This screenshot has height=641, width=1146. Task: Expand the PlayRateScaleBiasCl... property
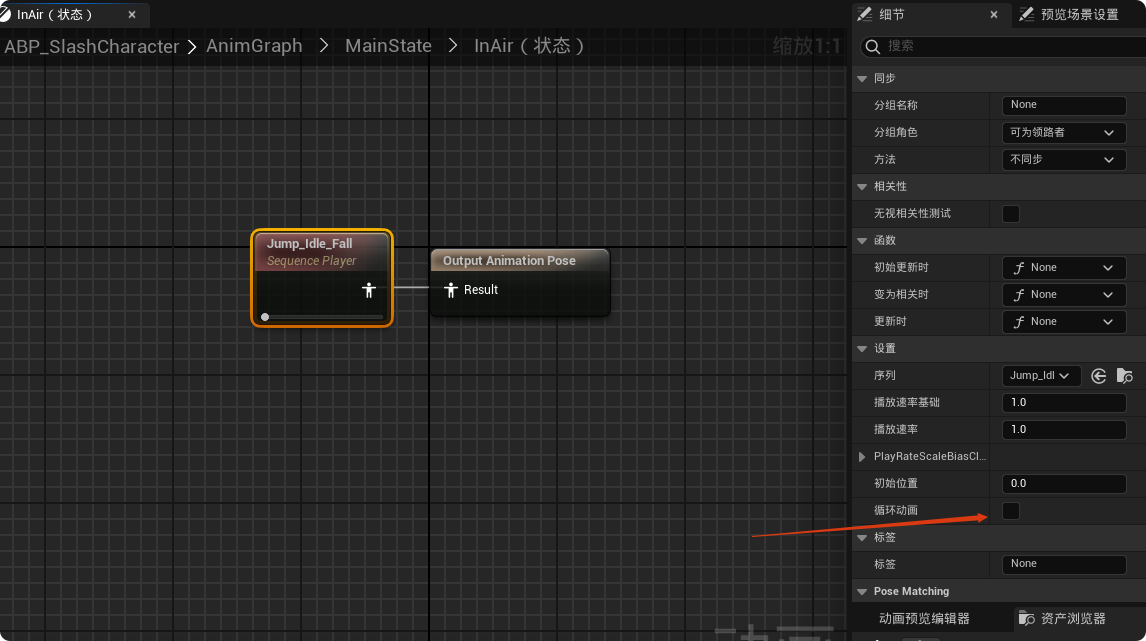[x=862, y=457]
